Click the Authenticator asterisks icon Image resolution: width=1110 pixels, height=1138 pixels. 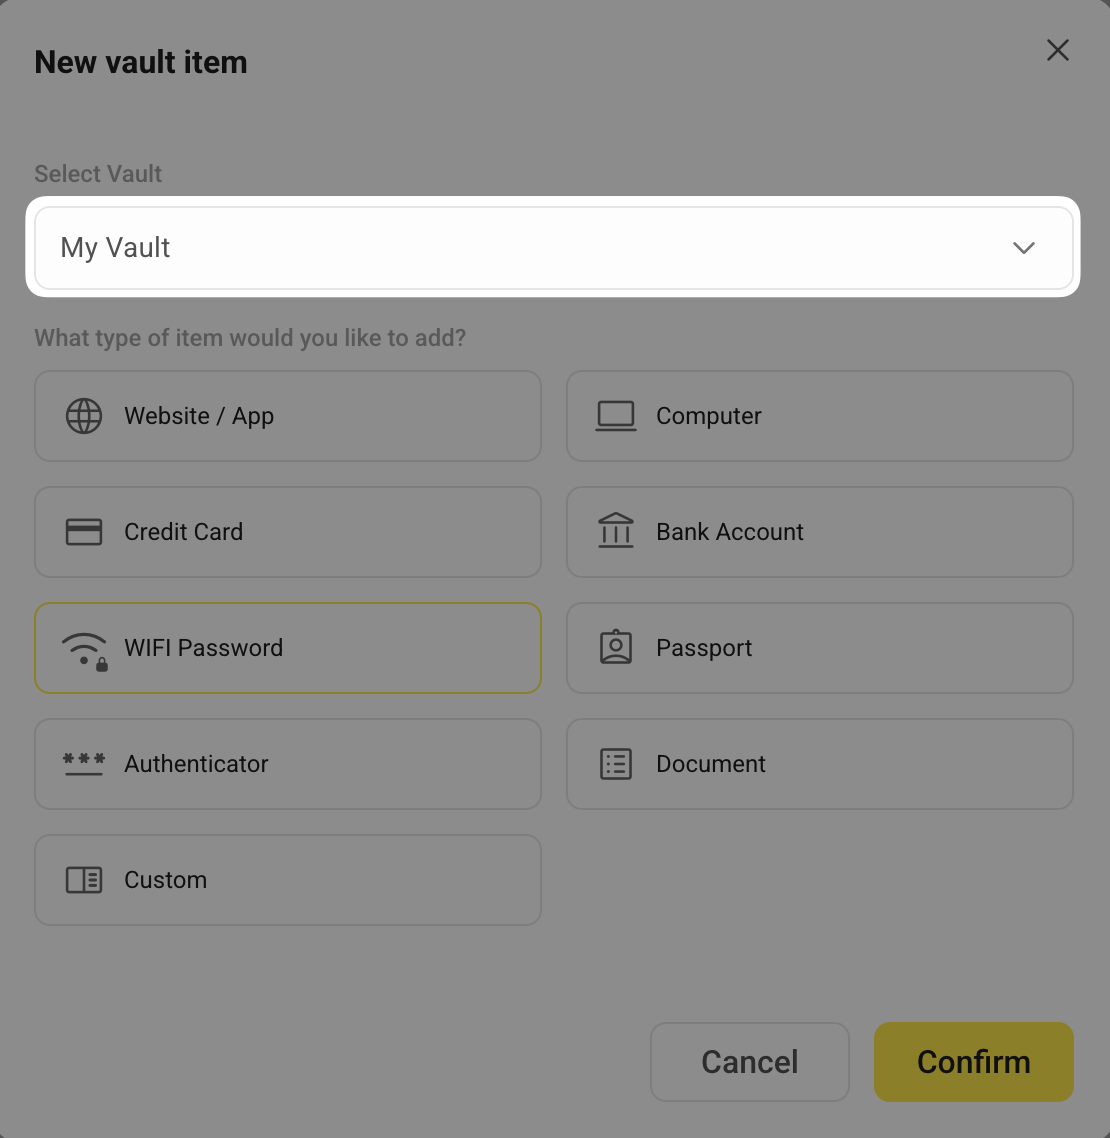click(84, 764)
